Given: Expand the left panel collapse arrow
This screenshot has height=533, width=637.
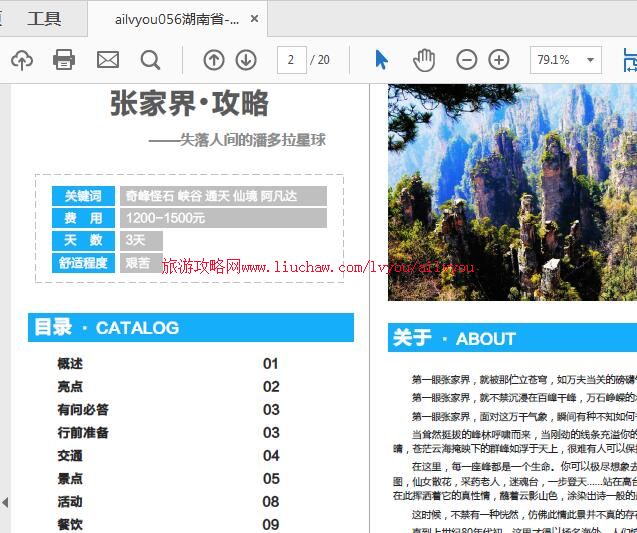Looking at the screenshot, I should [x=5, y=502].
